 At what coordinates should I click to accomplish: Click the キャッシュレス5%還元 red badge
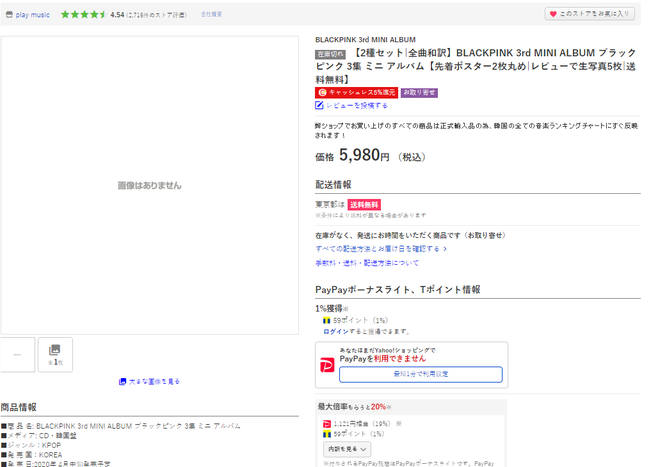(x=356, y=93)
